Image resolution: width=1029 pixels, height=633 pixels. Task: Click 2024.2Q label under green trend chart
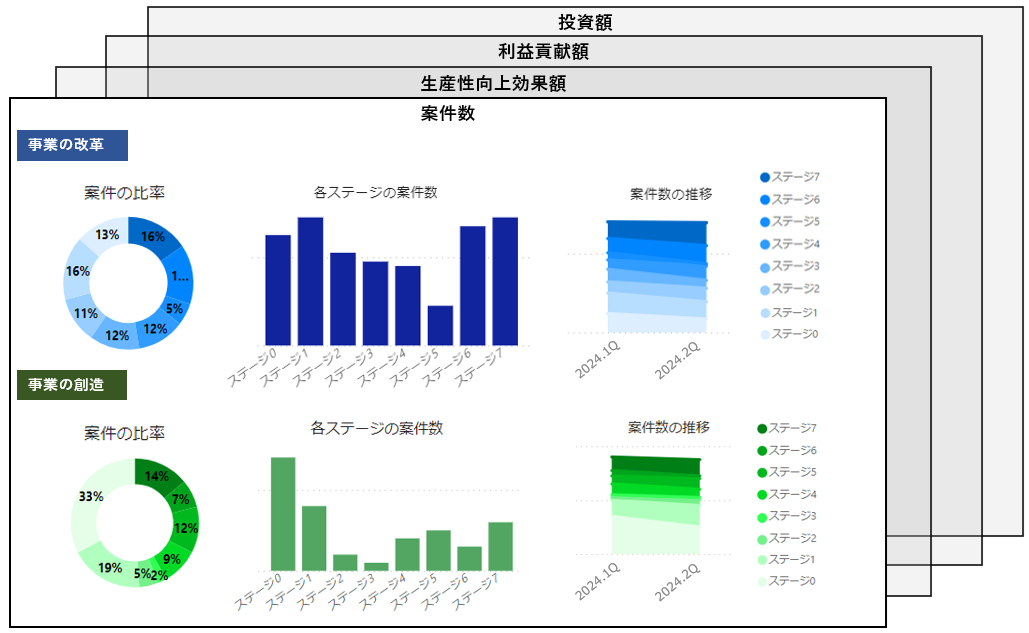point(677,582)
